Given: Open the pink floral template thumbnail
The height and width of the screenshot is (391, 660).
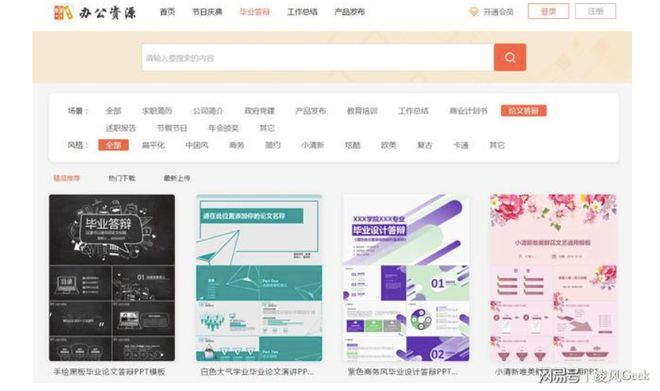Looking at the screenshot, I should (x=553, y=278).
